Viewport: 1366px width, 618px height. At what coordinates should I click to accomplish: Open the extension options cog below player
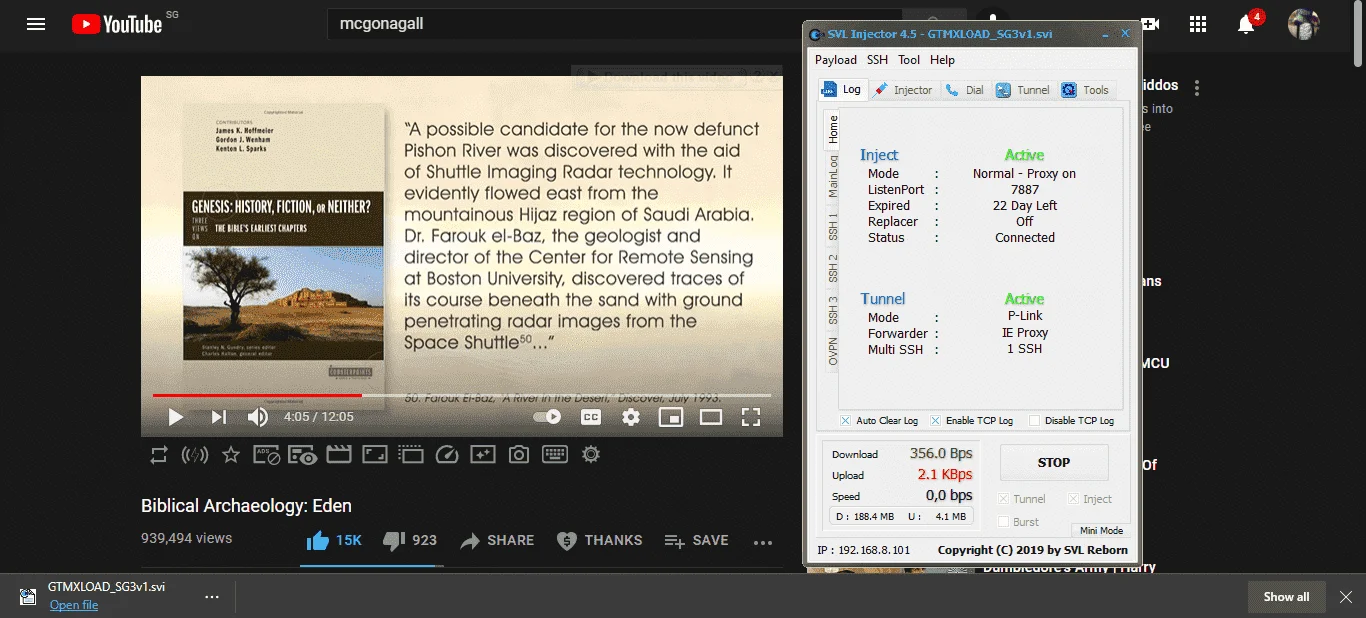click(591, 455)
